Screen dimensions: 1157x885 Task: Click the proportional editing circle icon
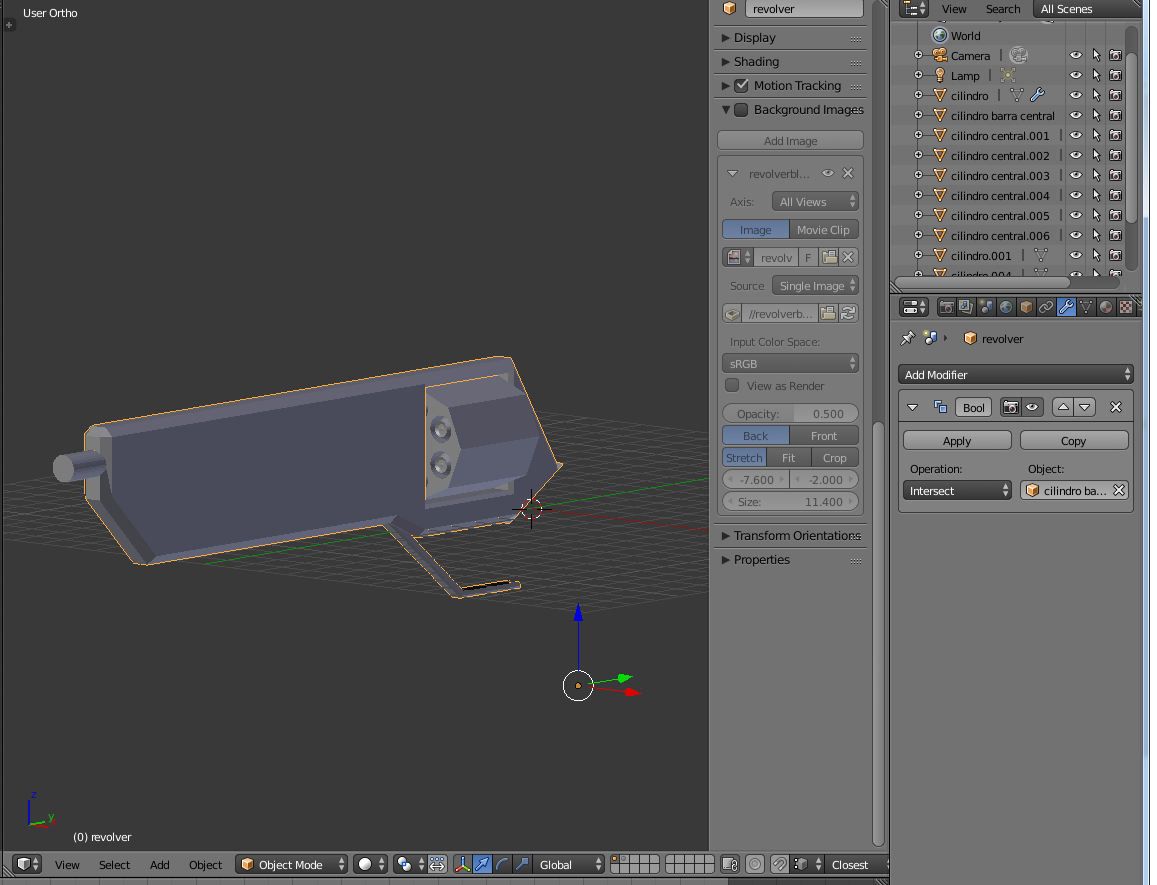tap(755, 864)
